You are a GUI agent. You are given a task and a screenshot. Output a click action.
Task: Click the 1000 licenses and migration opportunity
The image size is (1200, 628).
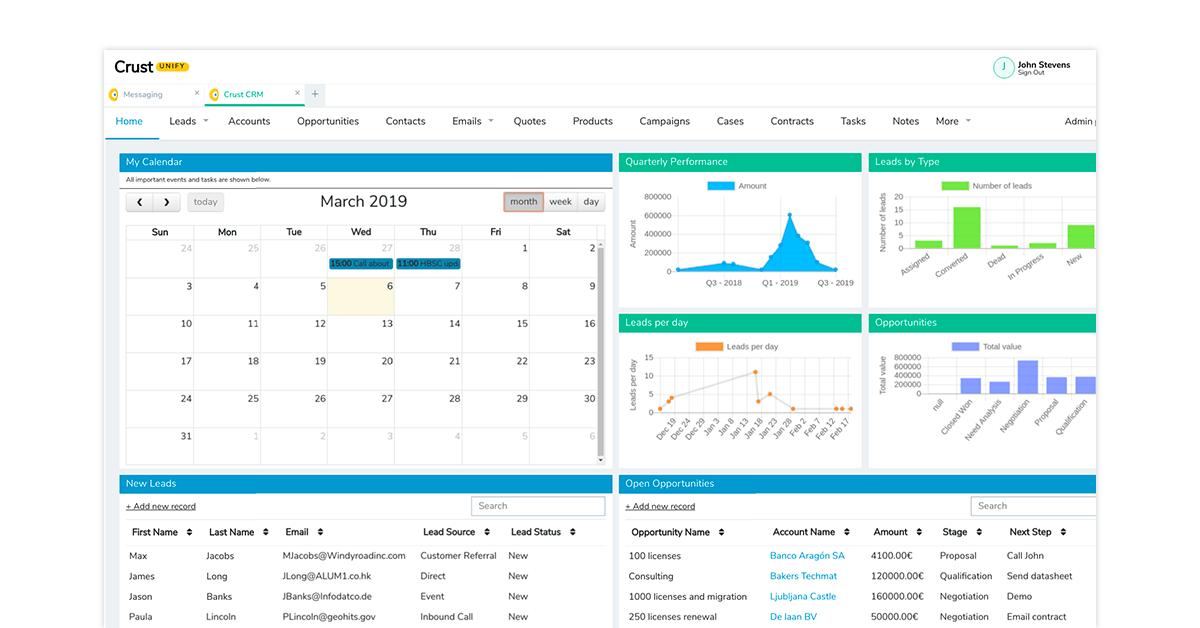688,596
